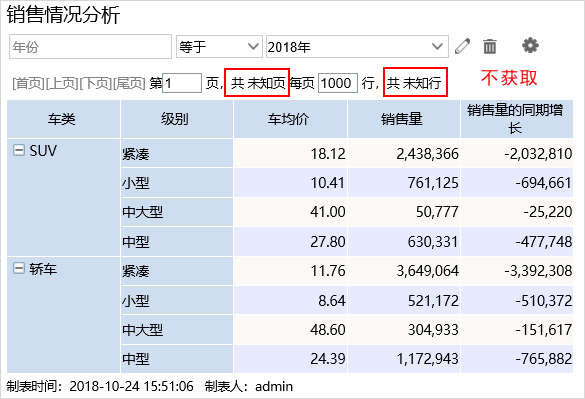Delete filter with trash can icon
Viewport: 585px width, 399px height.
(490, 47)
